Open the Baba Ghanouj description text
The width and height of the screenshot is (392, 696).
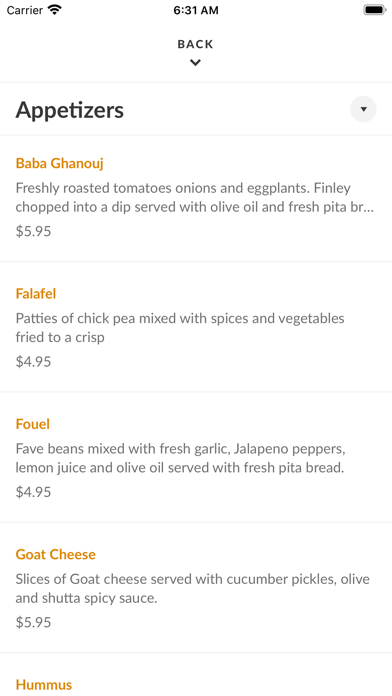point(194,198)
